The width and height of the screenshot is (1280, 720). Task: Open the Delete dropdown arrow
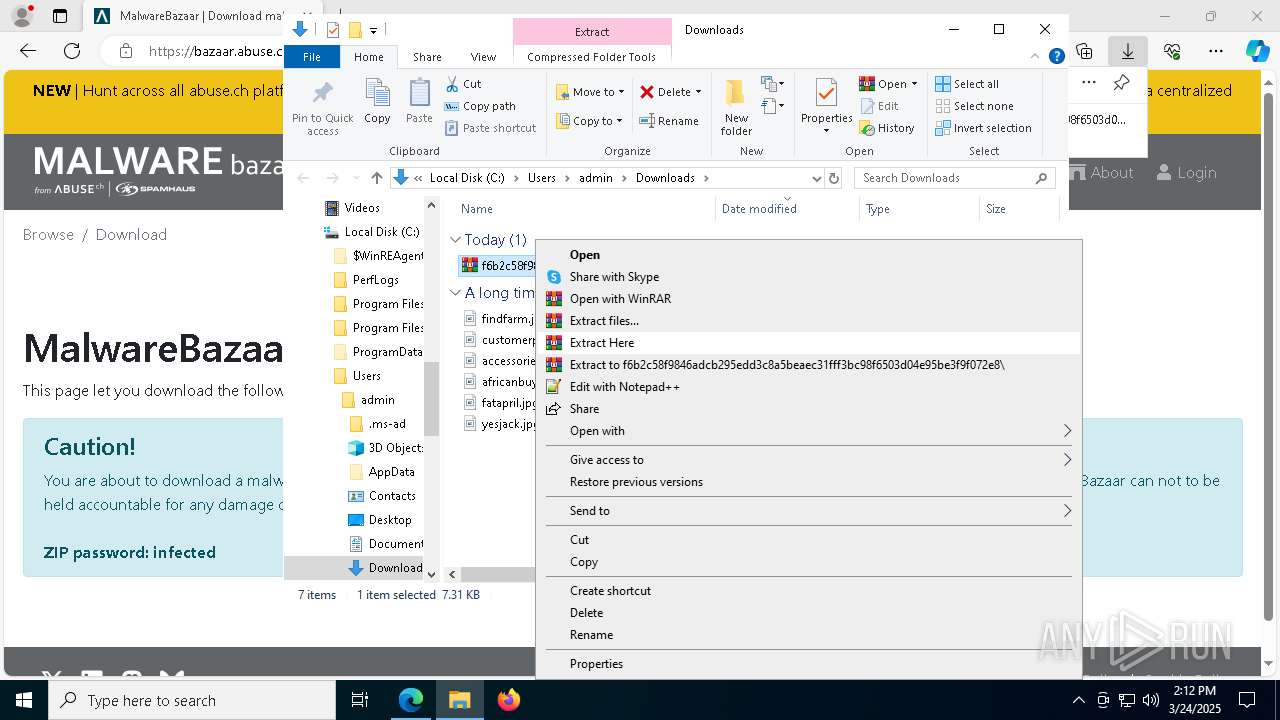click(698, 92)
